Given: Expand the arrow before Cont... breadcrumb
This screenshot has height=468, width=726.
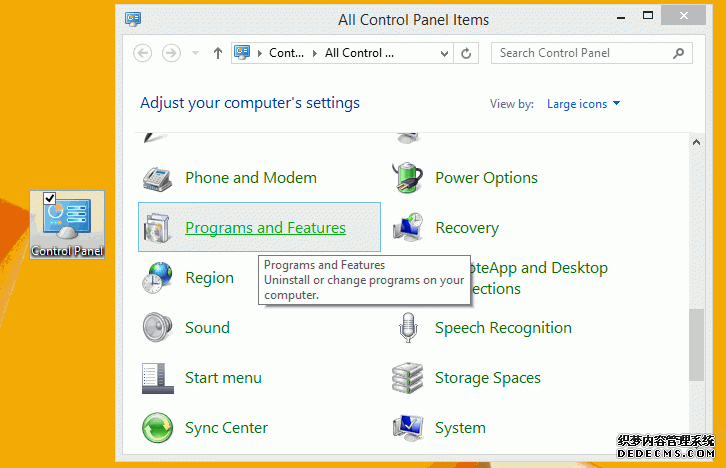Looking at the screenshot, I should [260, 53].
